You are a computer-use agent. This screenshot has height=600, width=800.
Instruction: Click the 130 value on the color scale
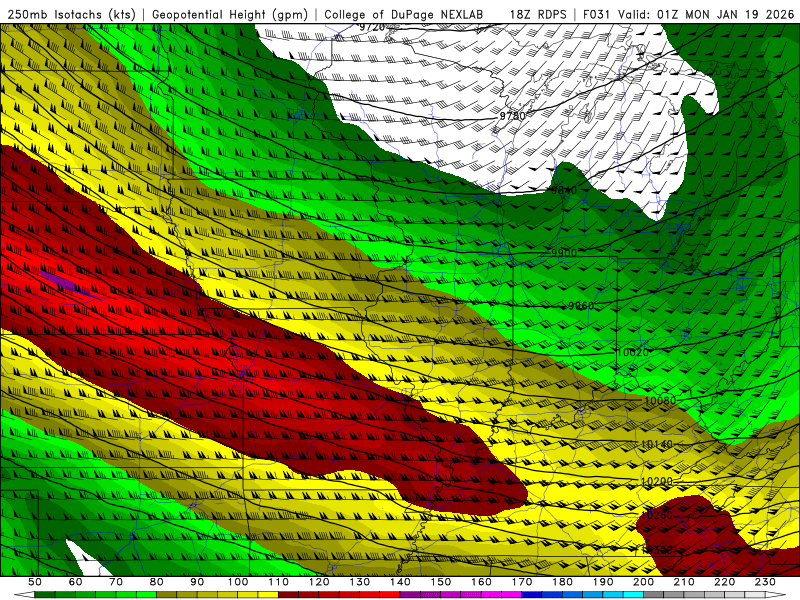click(x=360, y=582)
